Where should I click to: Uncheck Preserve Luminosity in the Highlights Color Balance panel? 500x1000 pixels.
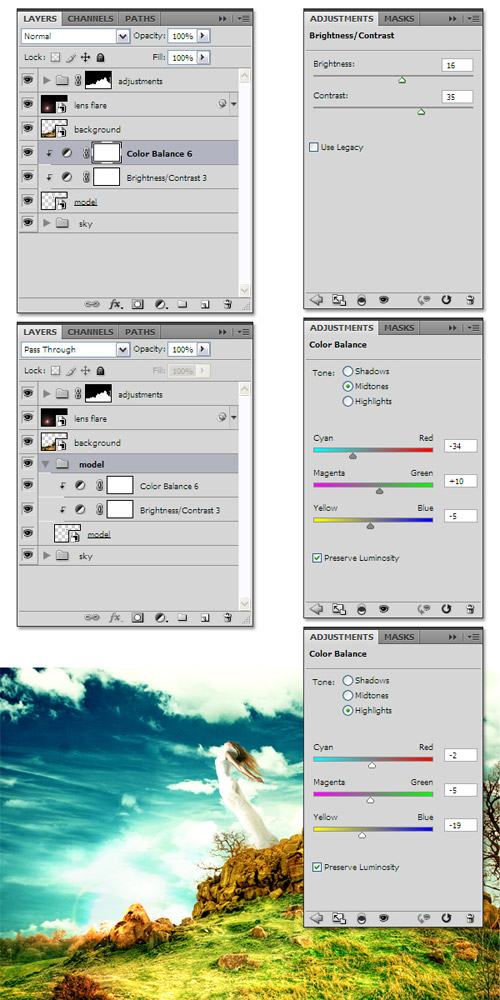coord(317,867)
